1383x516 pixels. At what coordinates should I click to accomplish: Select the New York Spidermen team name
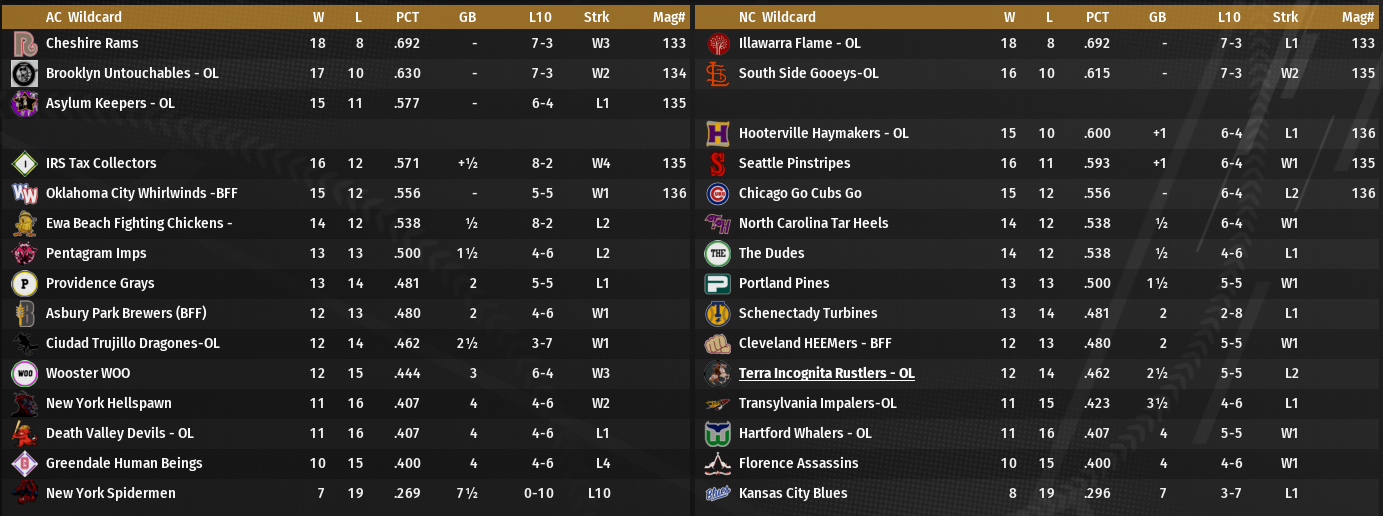click(110, 494)
